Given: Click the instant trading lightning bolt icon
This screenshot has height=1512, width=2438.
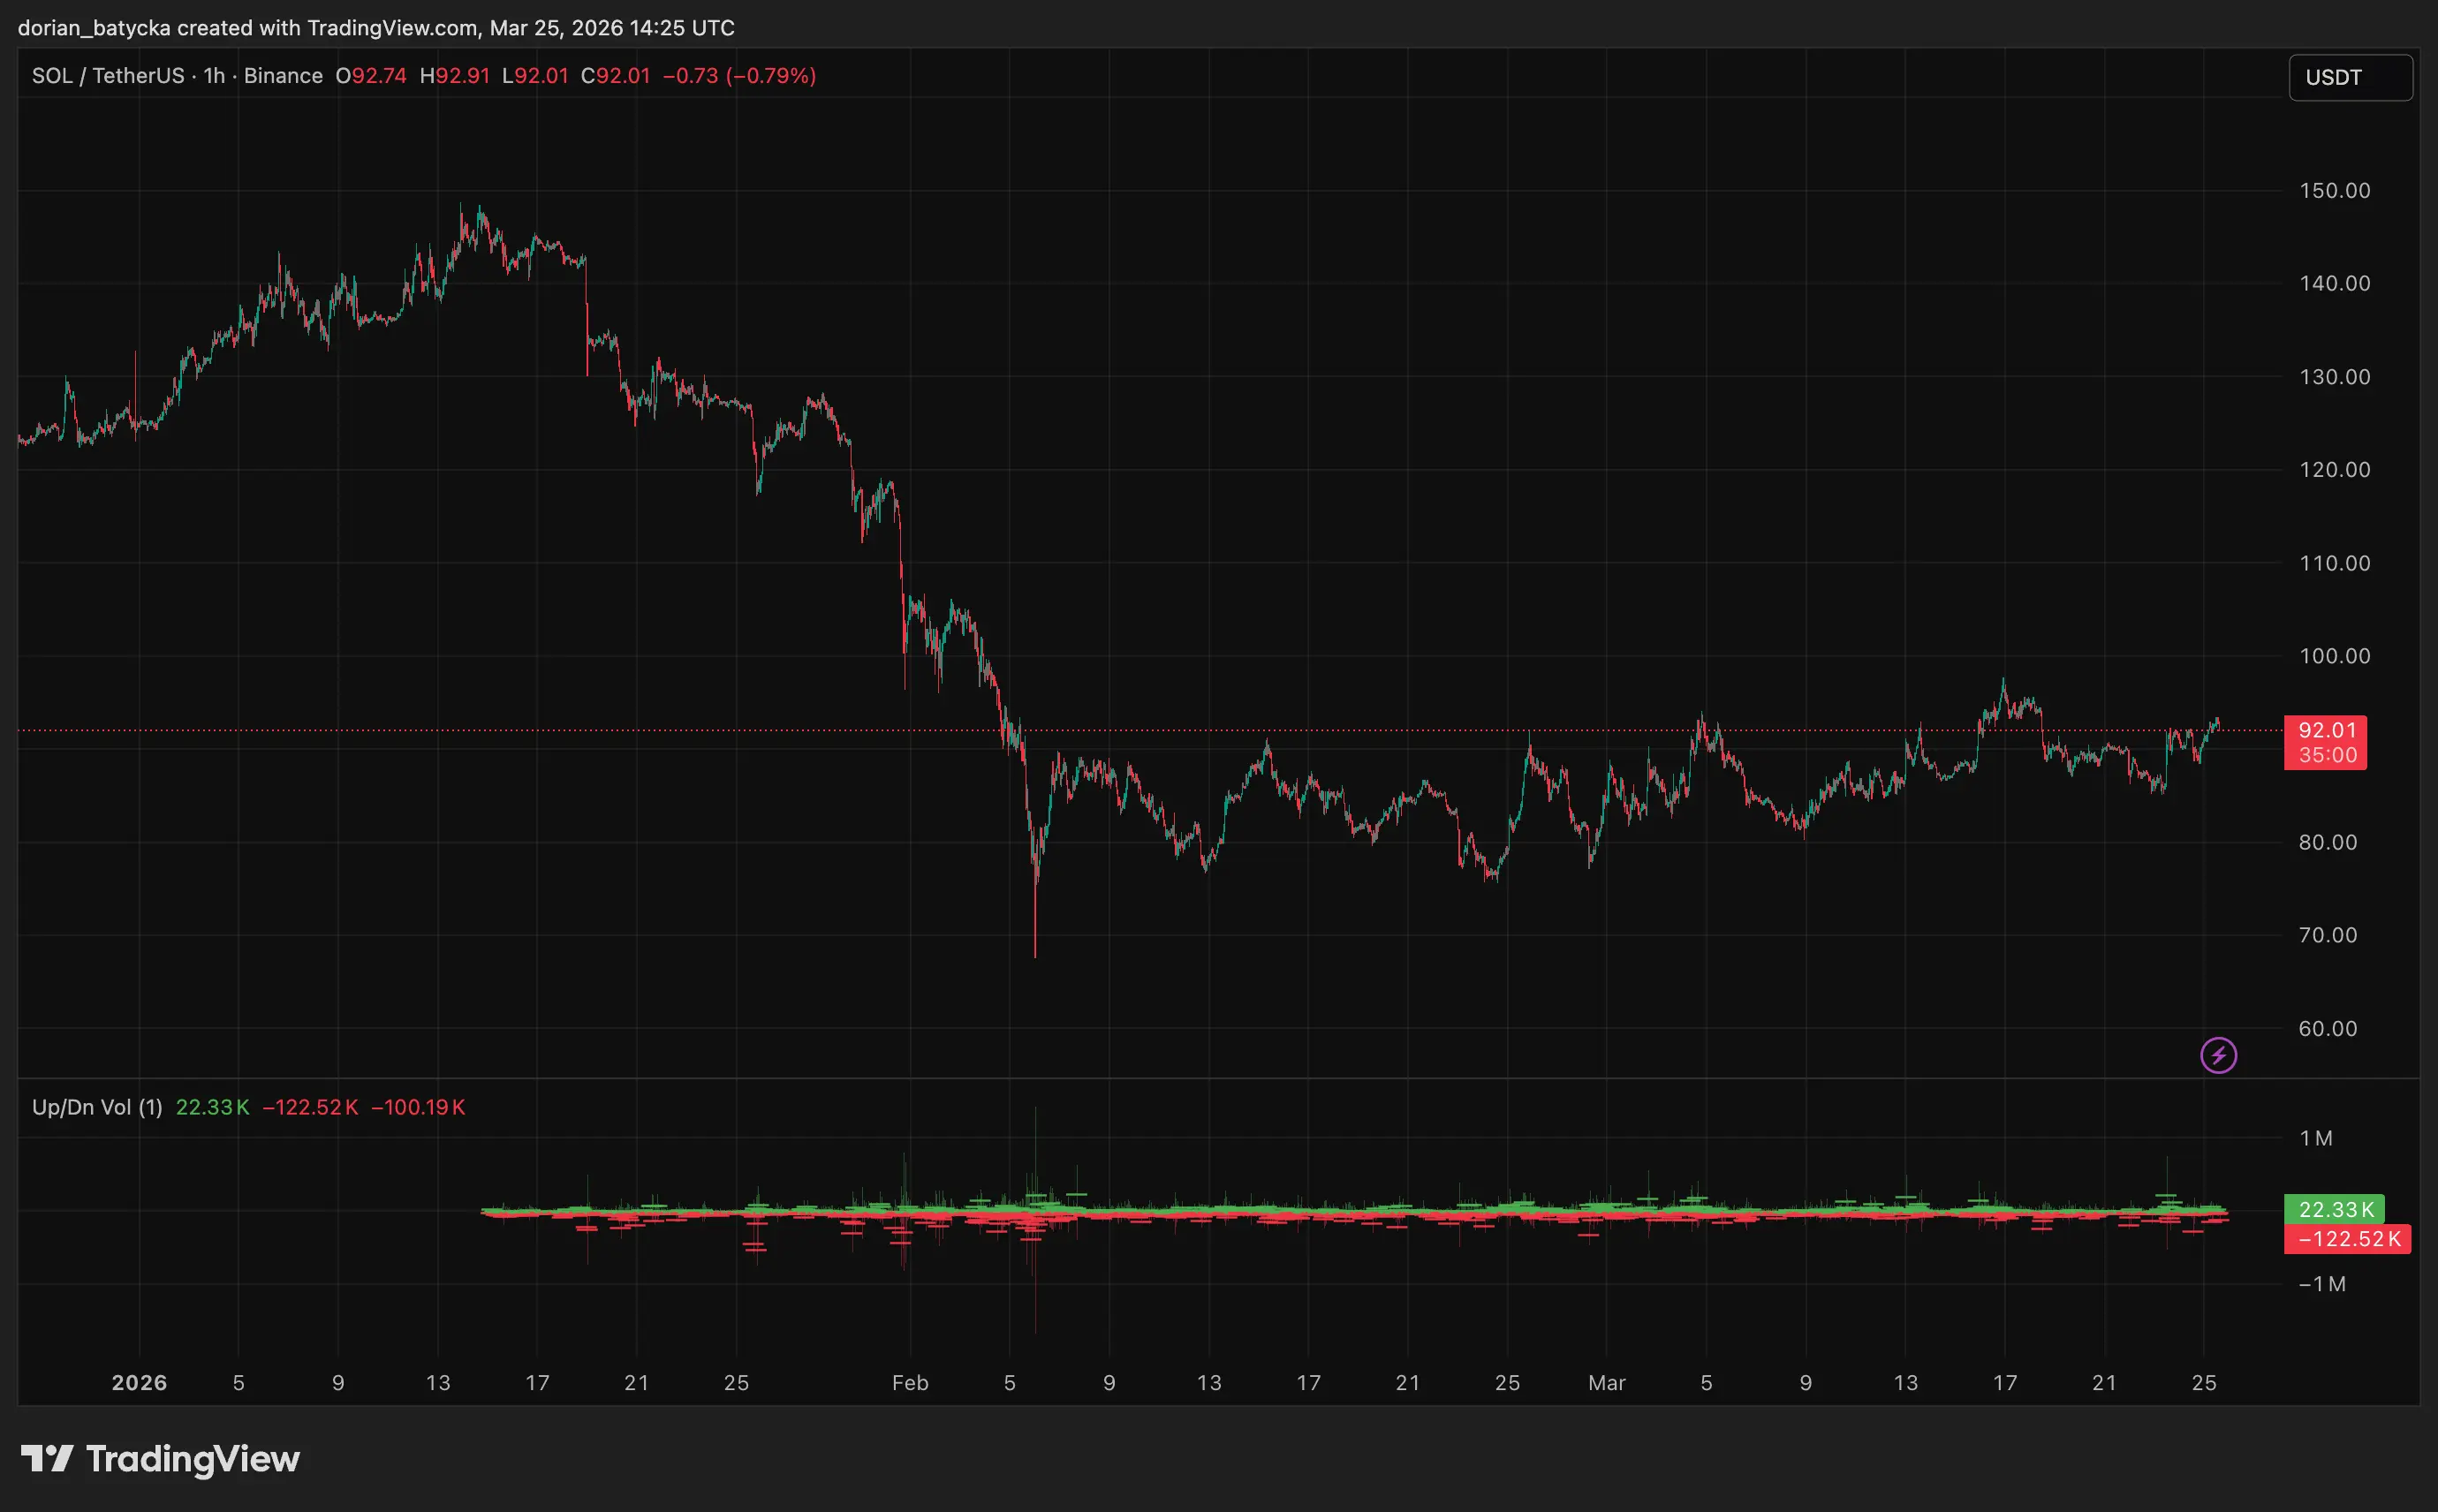Looking at the screenshot, I should tap(2221, 1054).
